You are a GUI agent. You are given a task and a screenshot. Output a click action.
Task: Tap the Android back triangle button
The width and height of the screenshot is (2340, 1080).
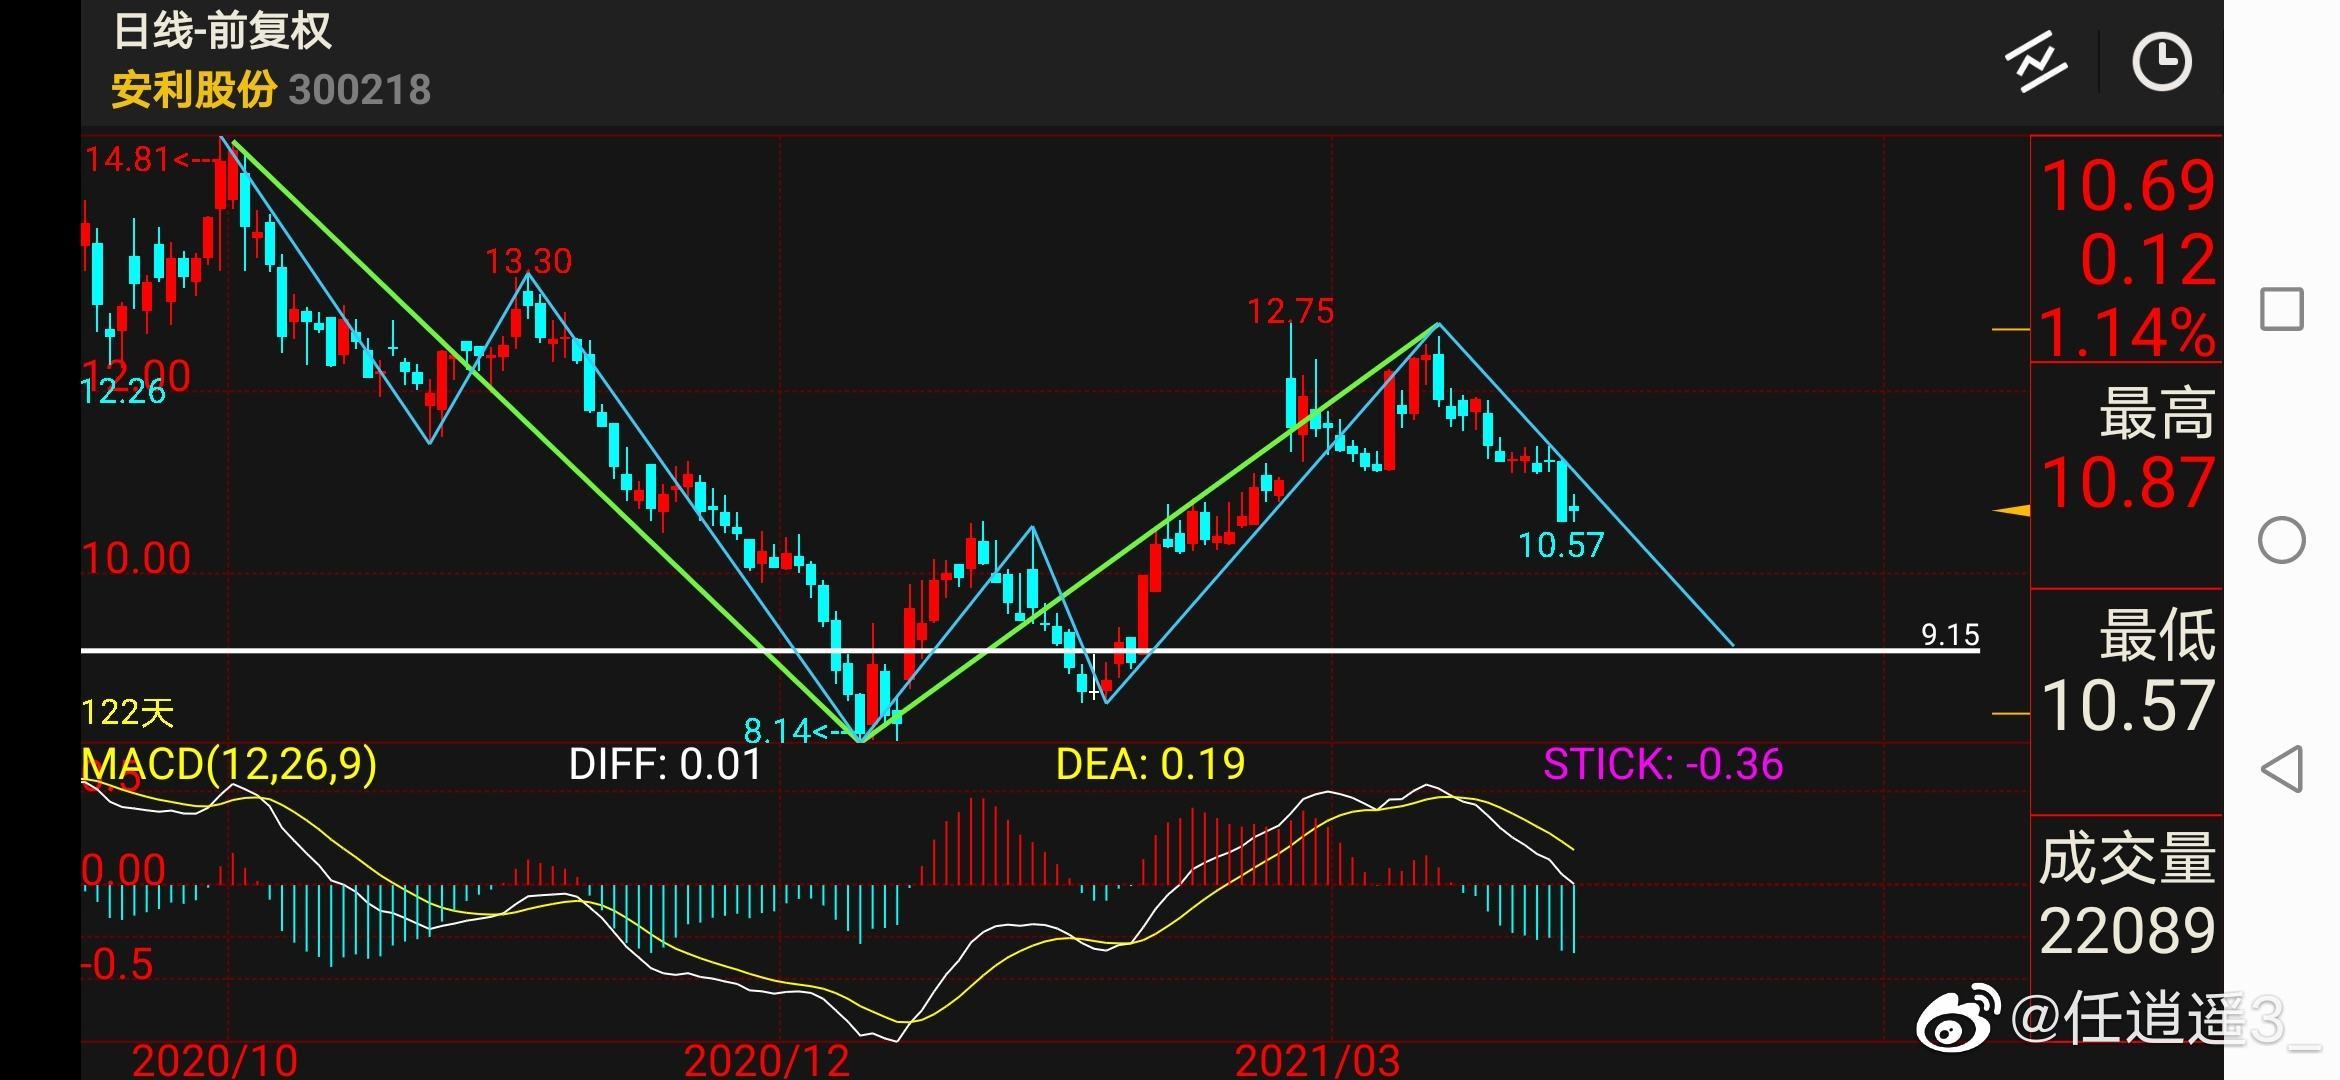tap(2282, 769)
